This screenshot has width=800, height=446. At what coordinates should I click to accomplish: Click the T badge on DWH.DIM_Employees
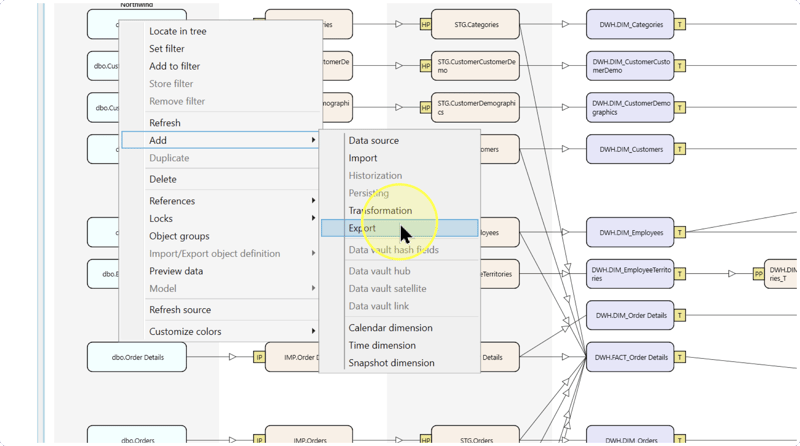(680, 233)
